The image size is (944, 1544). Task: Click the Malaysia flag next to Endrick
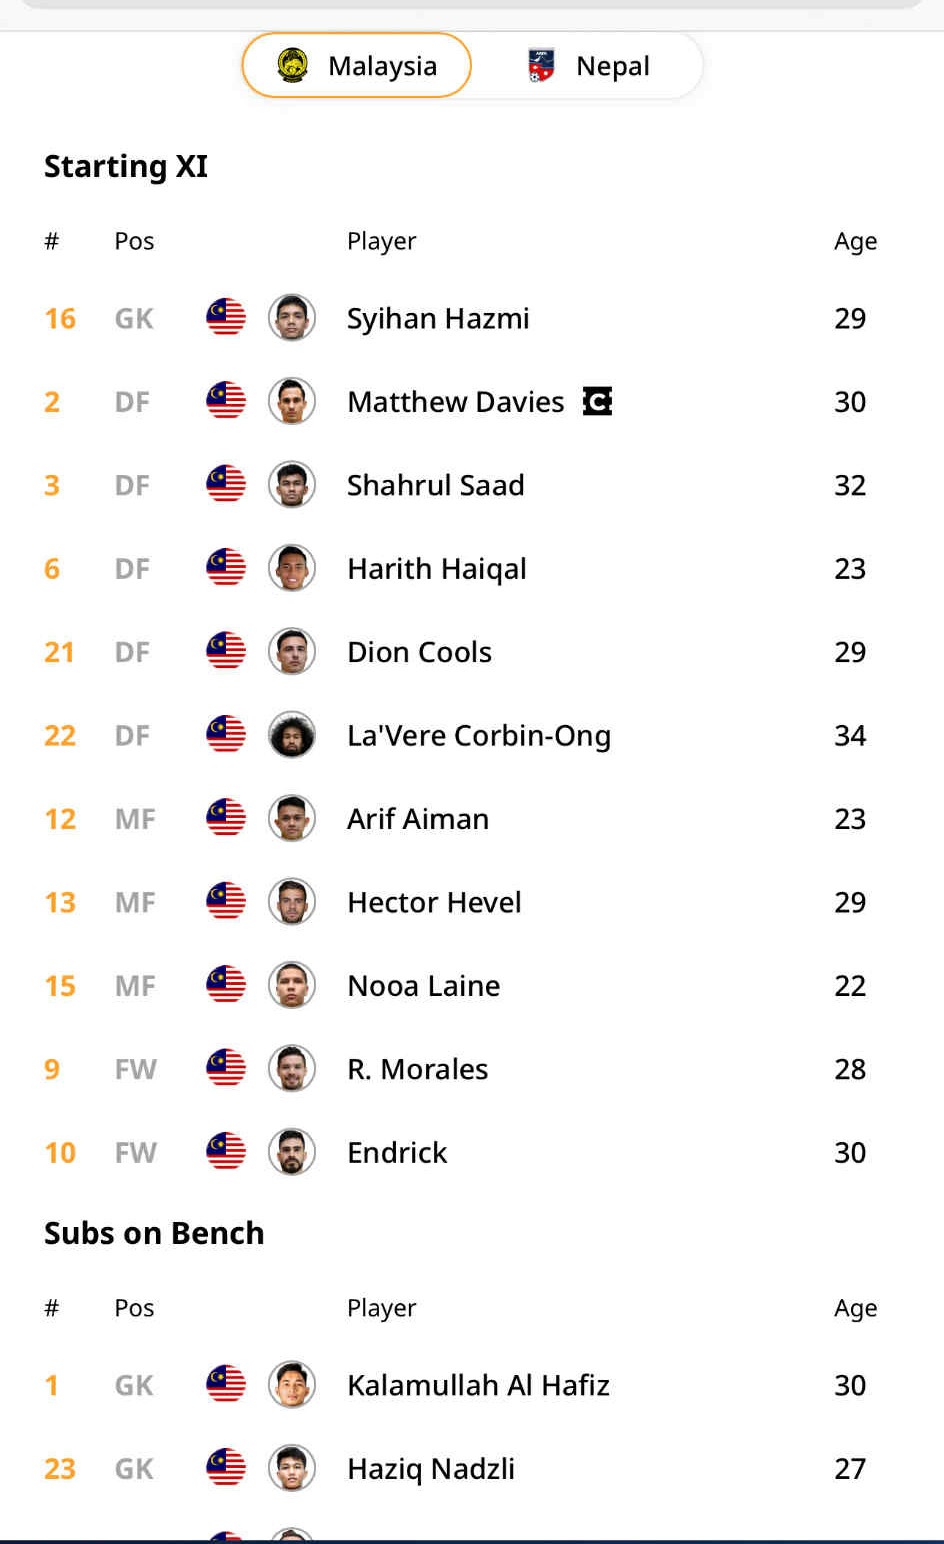[x=226, y=1152]
